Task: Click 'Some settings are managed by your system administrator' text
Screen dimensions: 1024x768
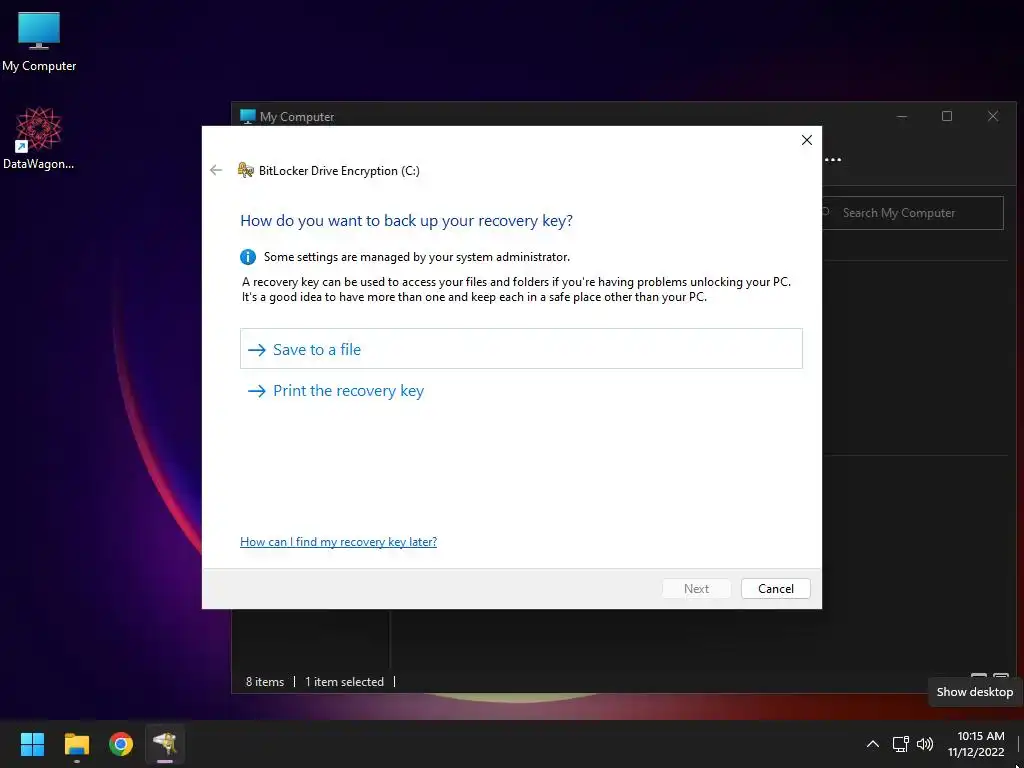Action: tap(417, 257)
